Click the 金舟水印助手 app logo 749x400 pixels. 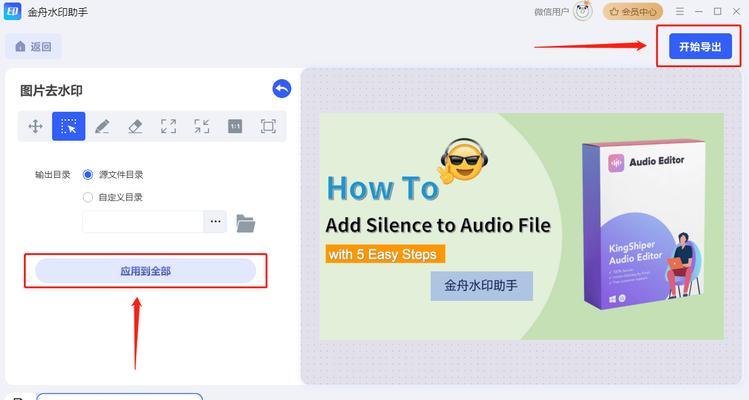tap(12, 11)
